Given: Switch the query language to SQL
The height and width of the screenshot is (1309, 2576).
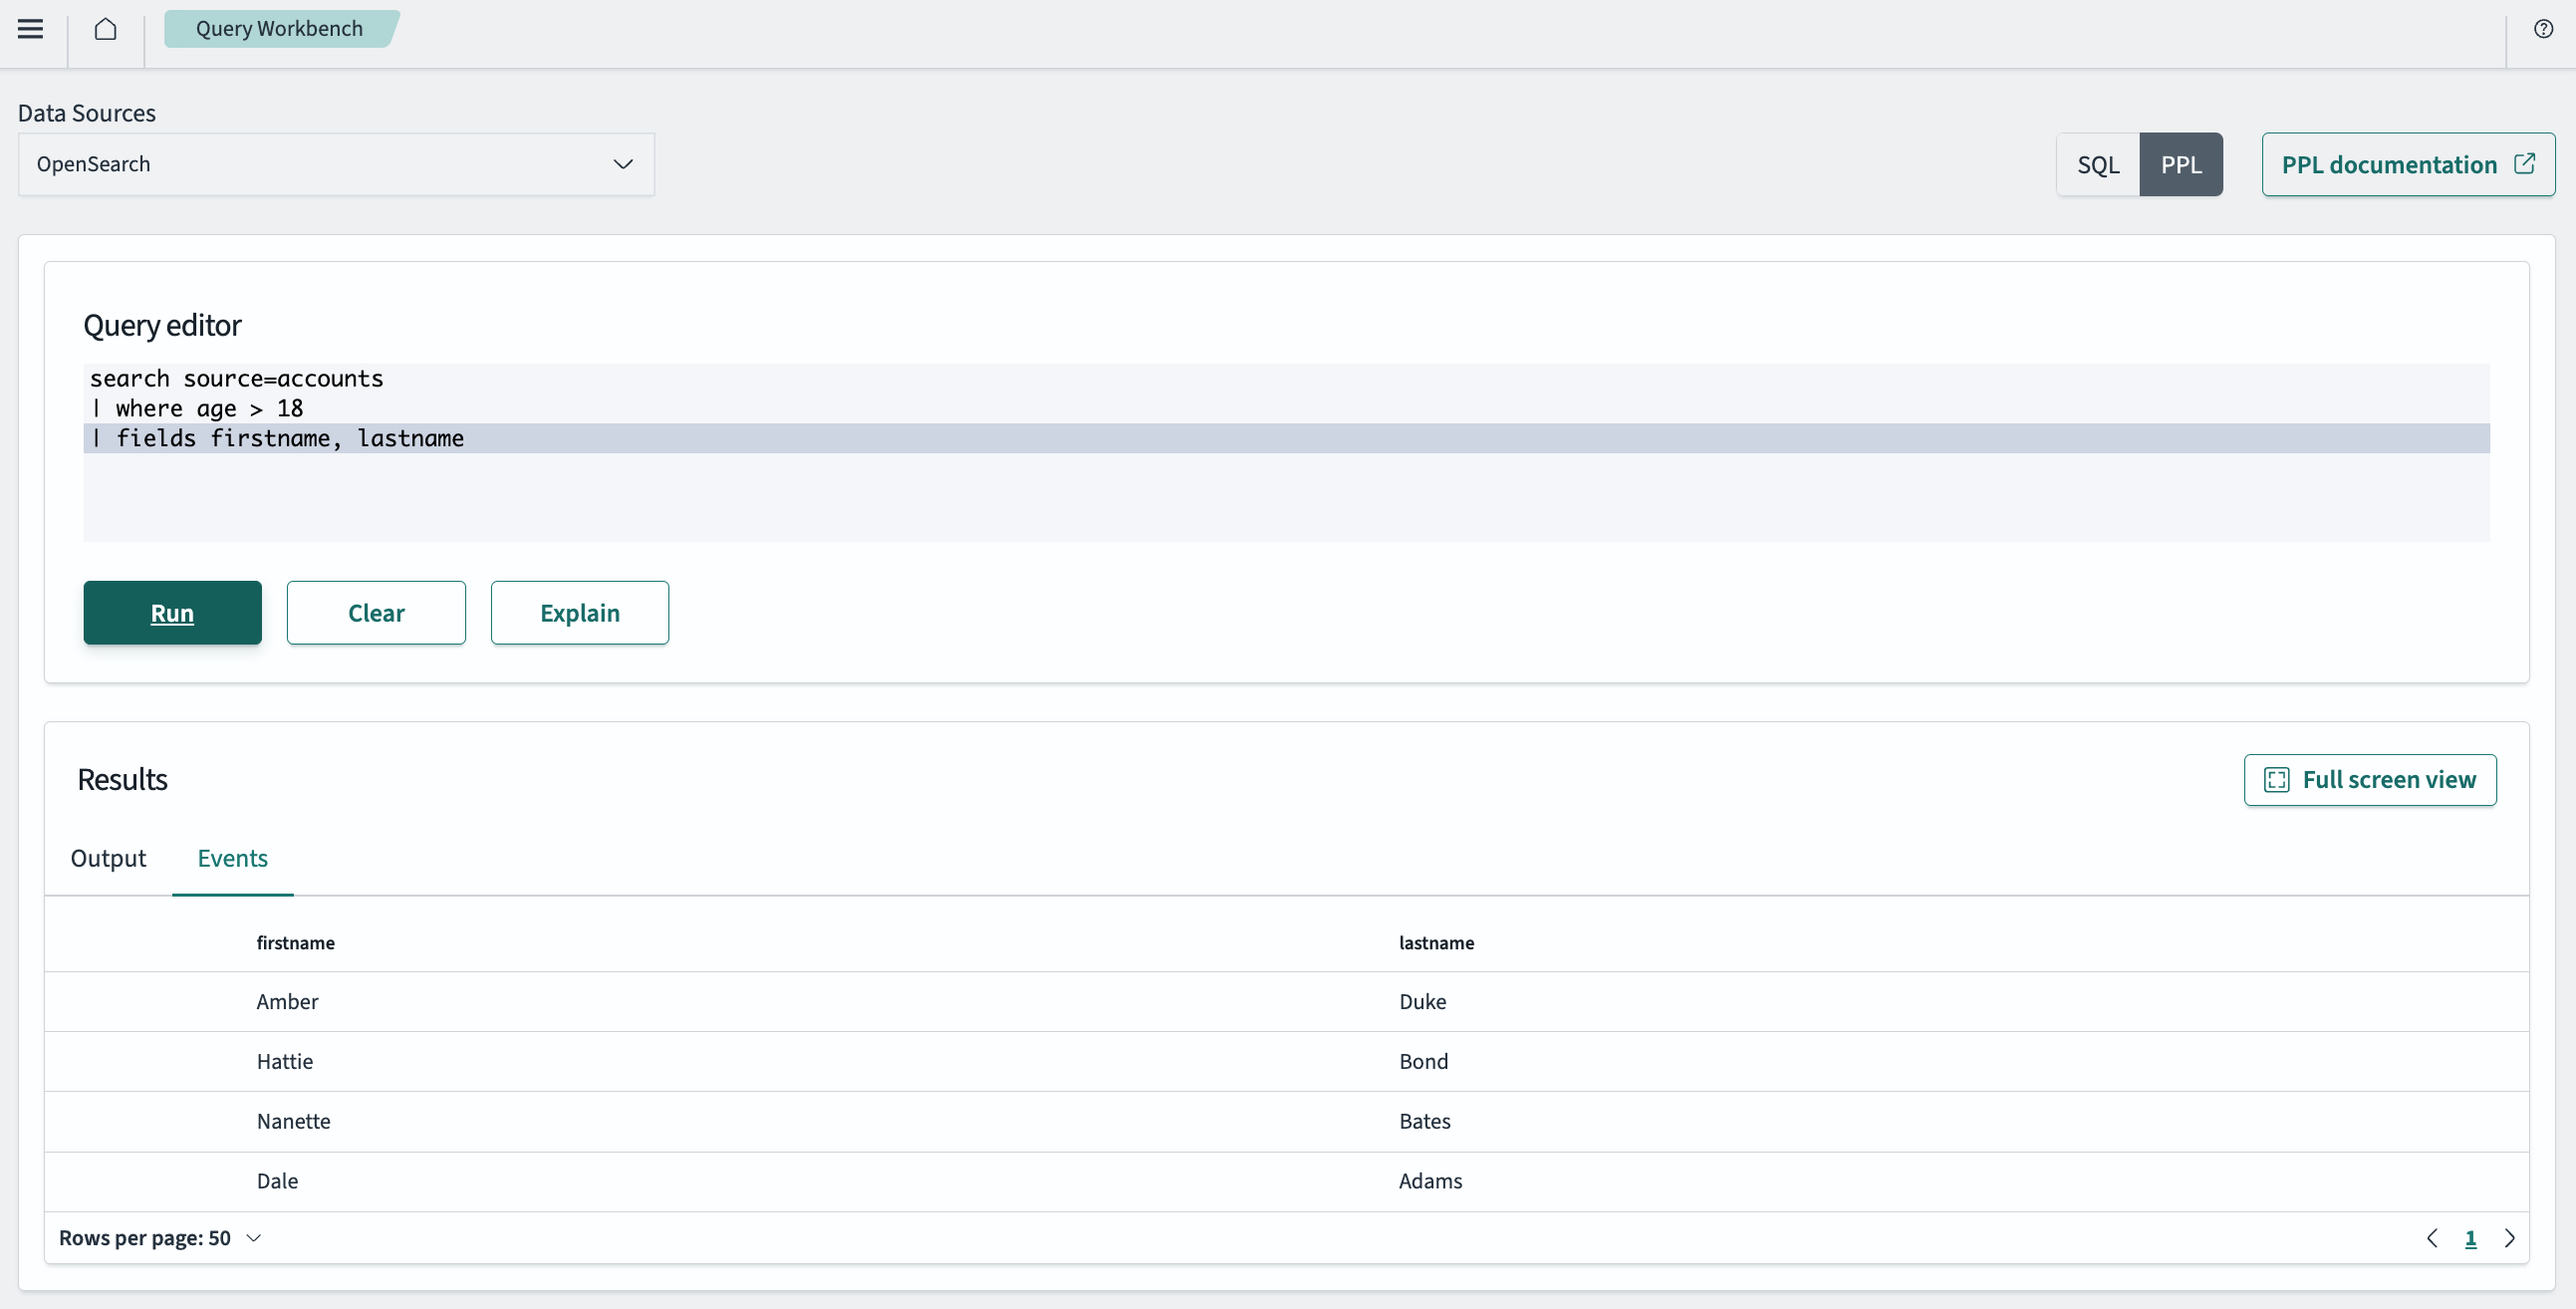Looking at the screenshot, I should pyautogui.click(x=2097, y=164).
